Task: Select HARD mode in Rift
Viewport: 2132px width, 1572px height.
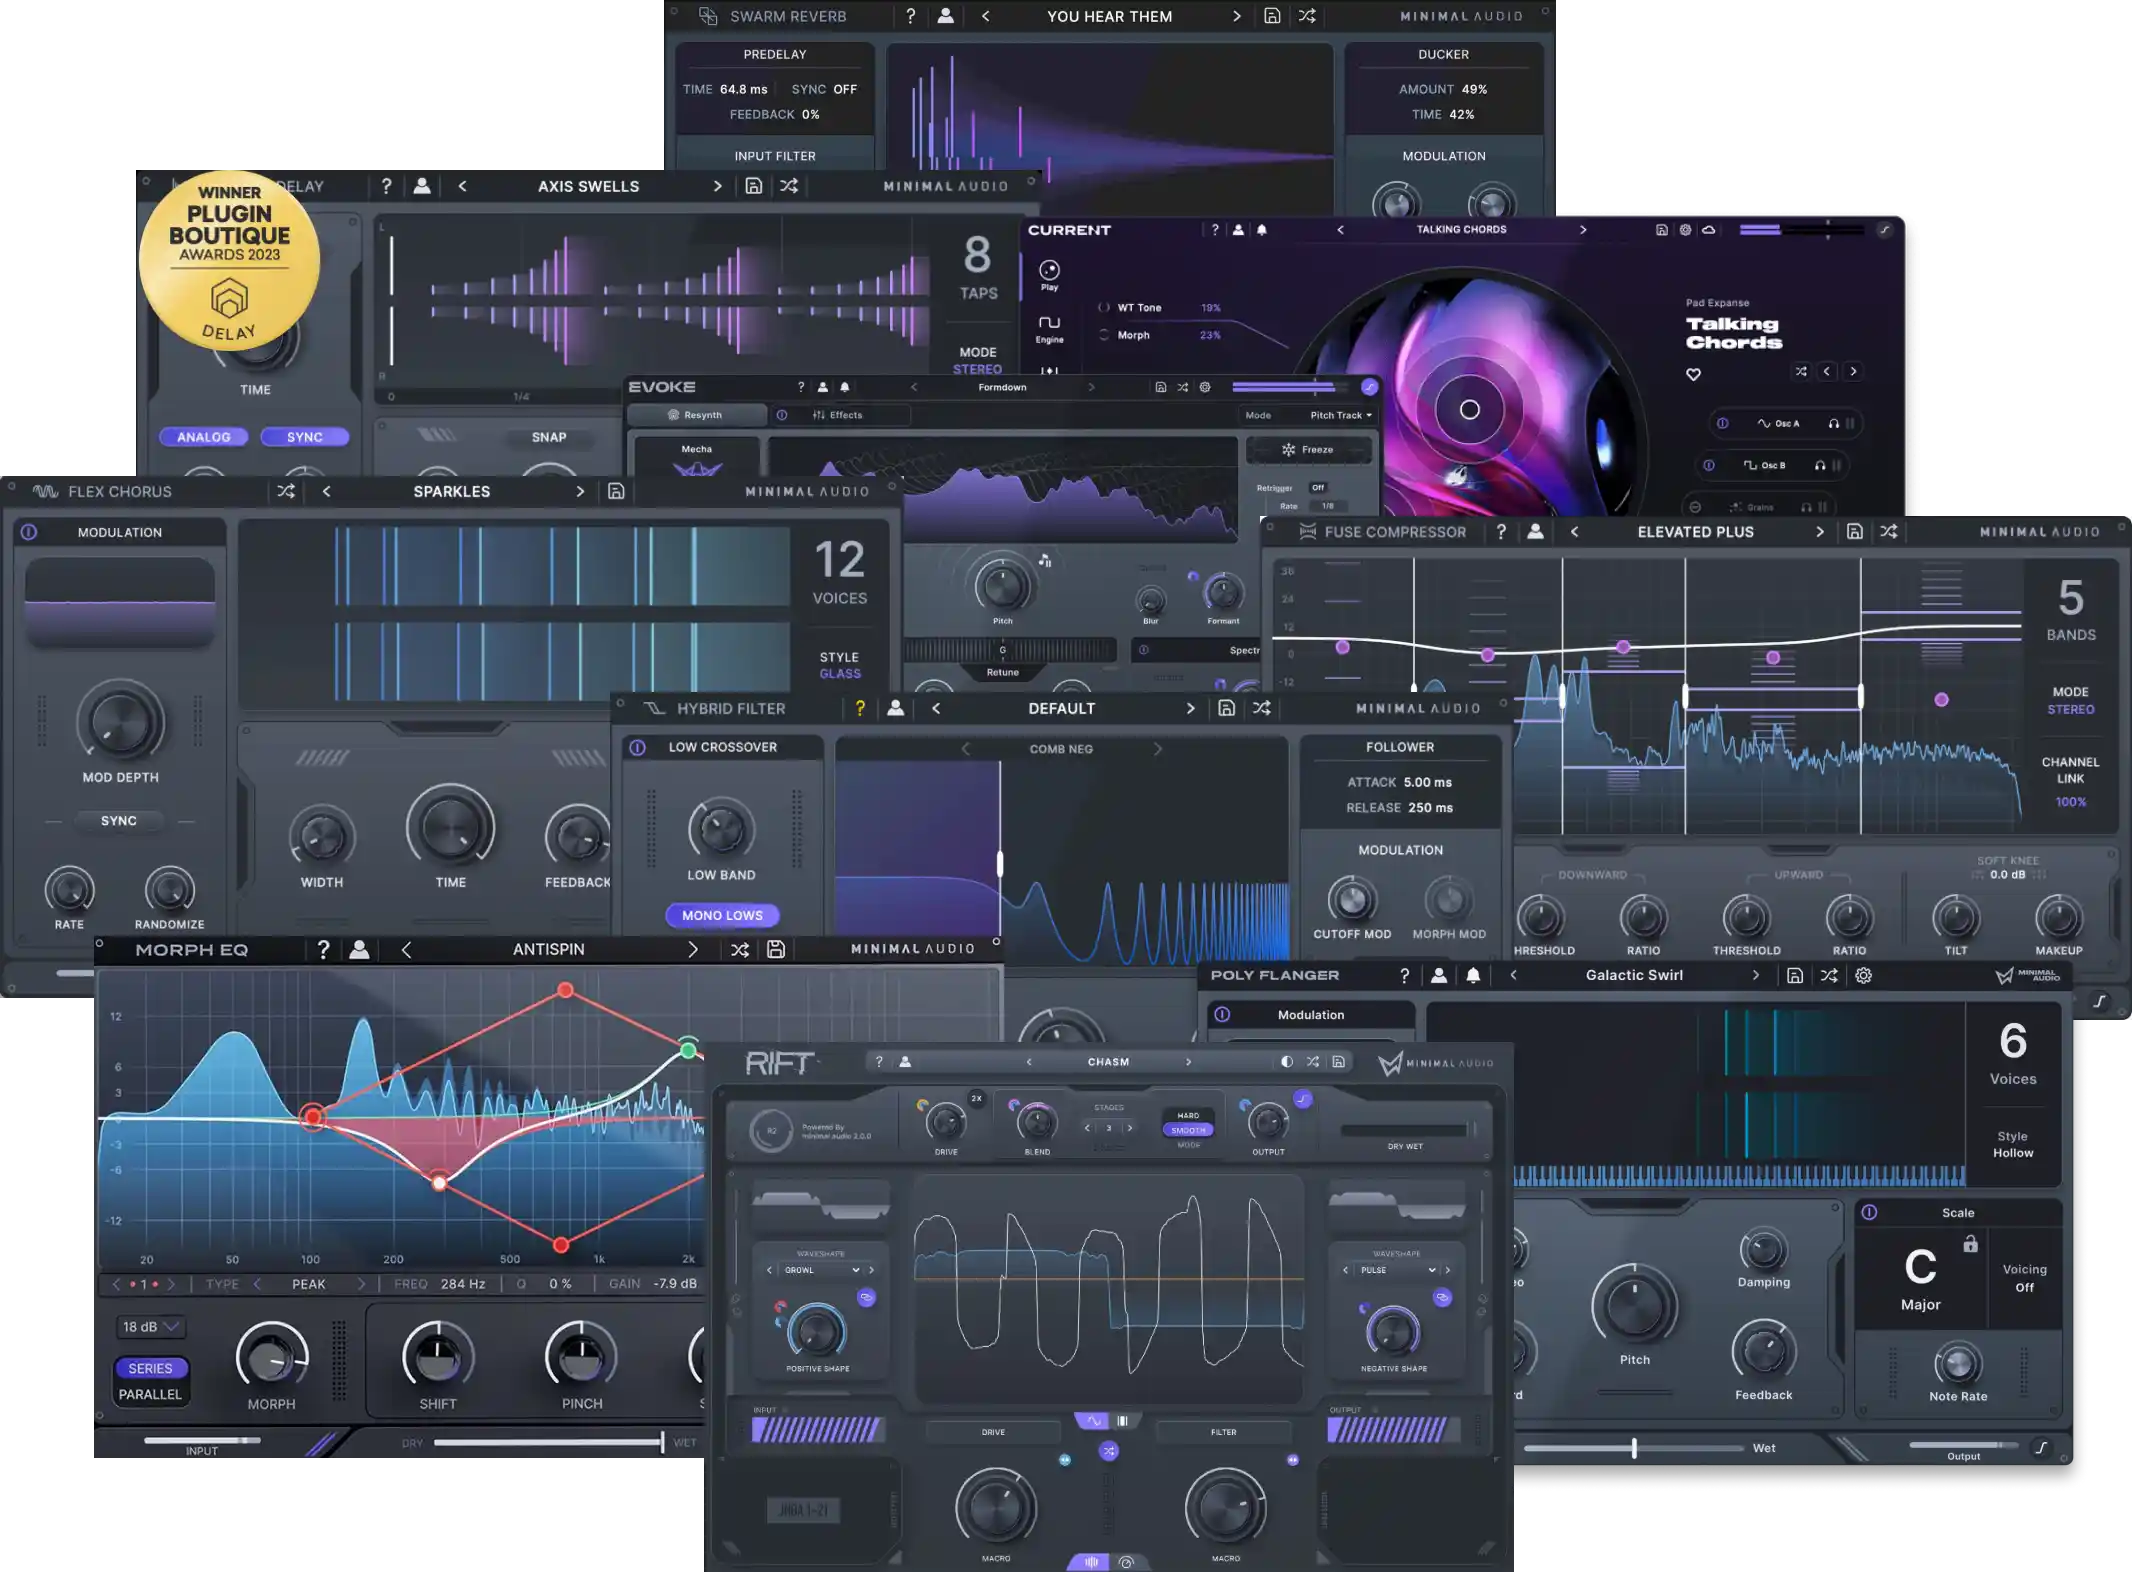Action: click(1188, 1115)
